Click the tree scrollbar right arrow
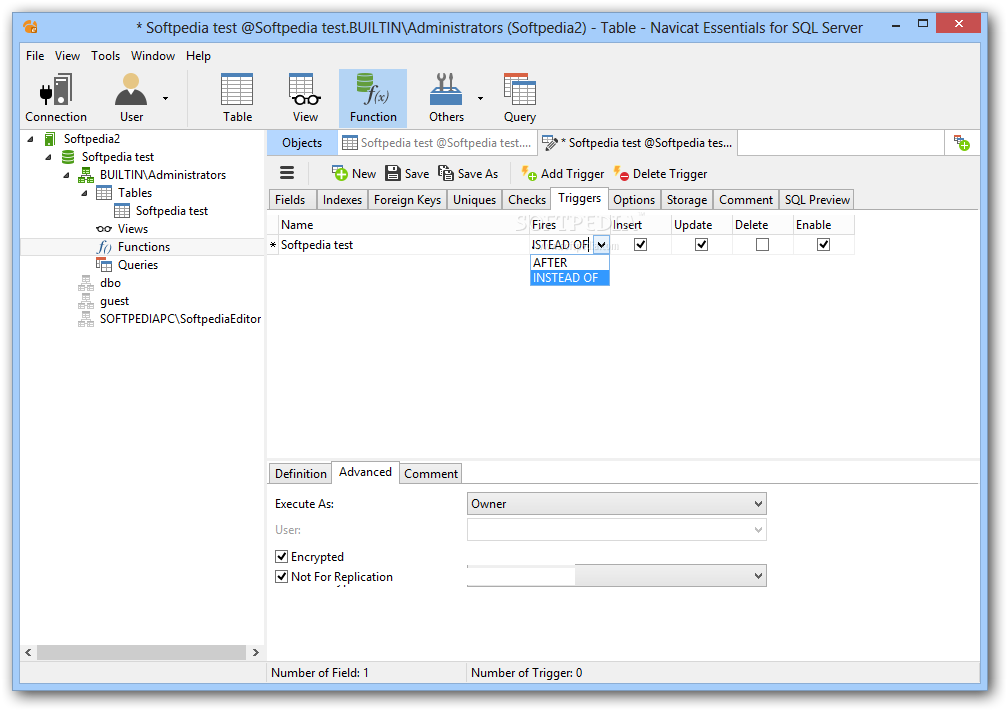Image resolution: width=1008 pixels, height=711 pixels. (256, 652)
